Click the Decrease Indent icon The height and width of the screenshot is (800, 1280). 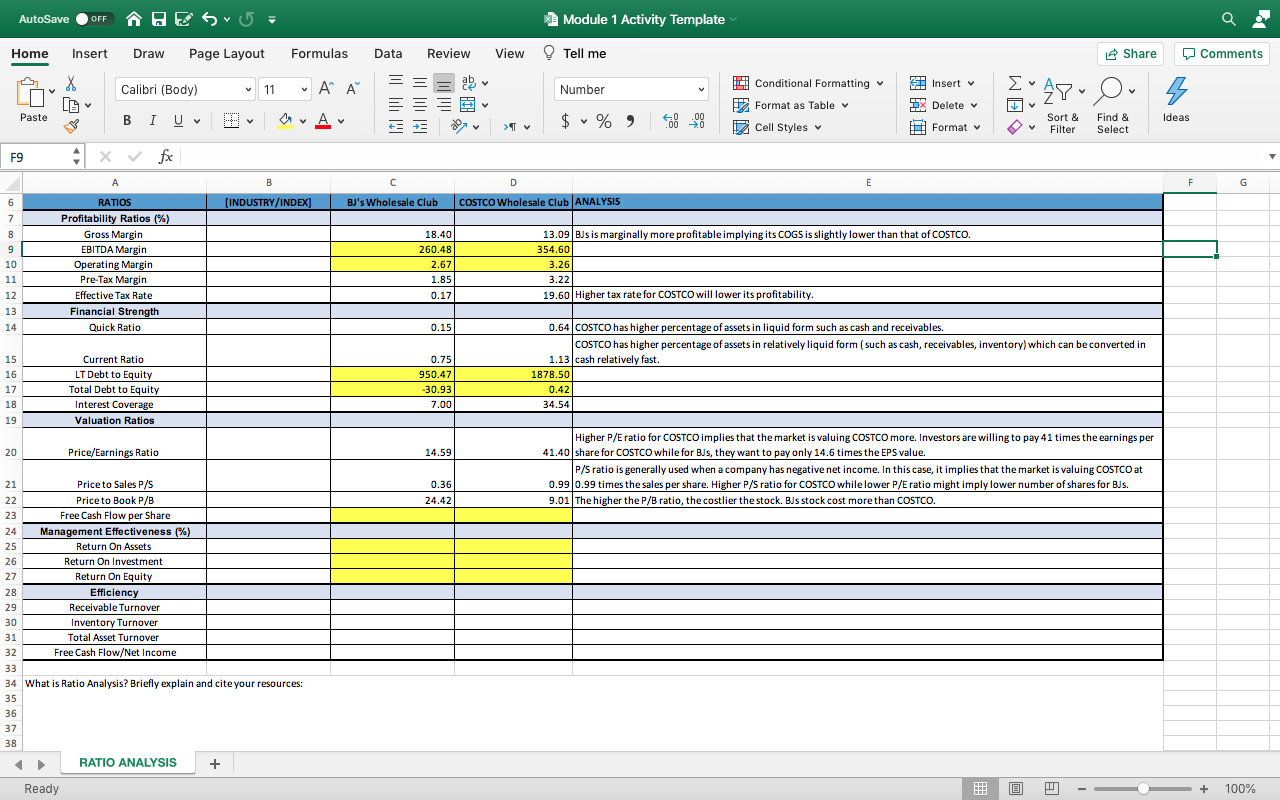pos(396,127)
